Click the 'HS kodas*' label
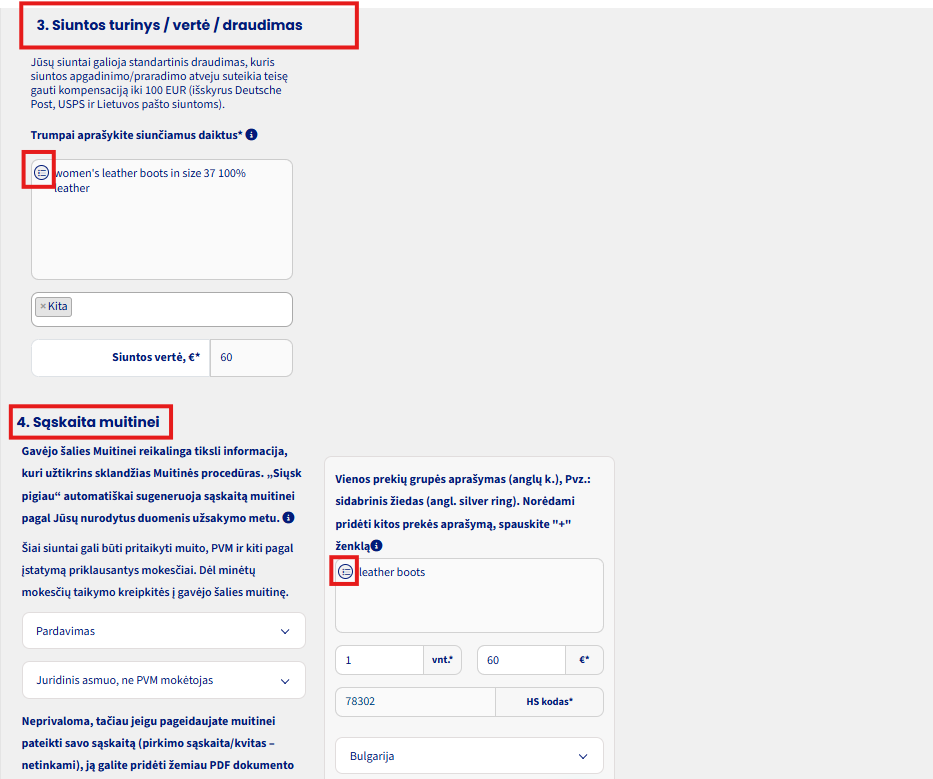Viewport: 933px width, 779px height. (x=549, y=702)
